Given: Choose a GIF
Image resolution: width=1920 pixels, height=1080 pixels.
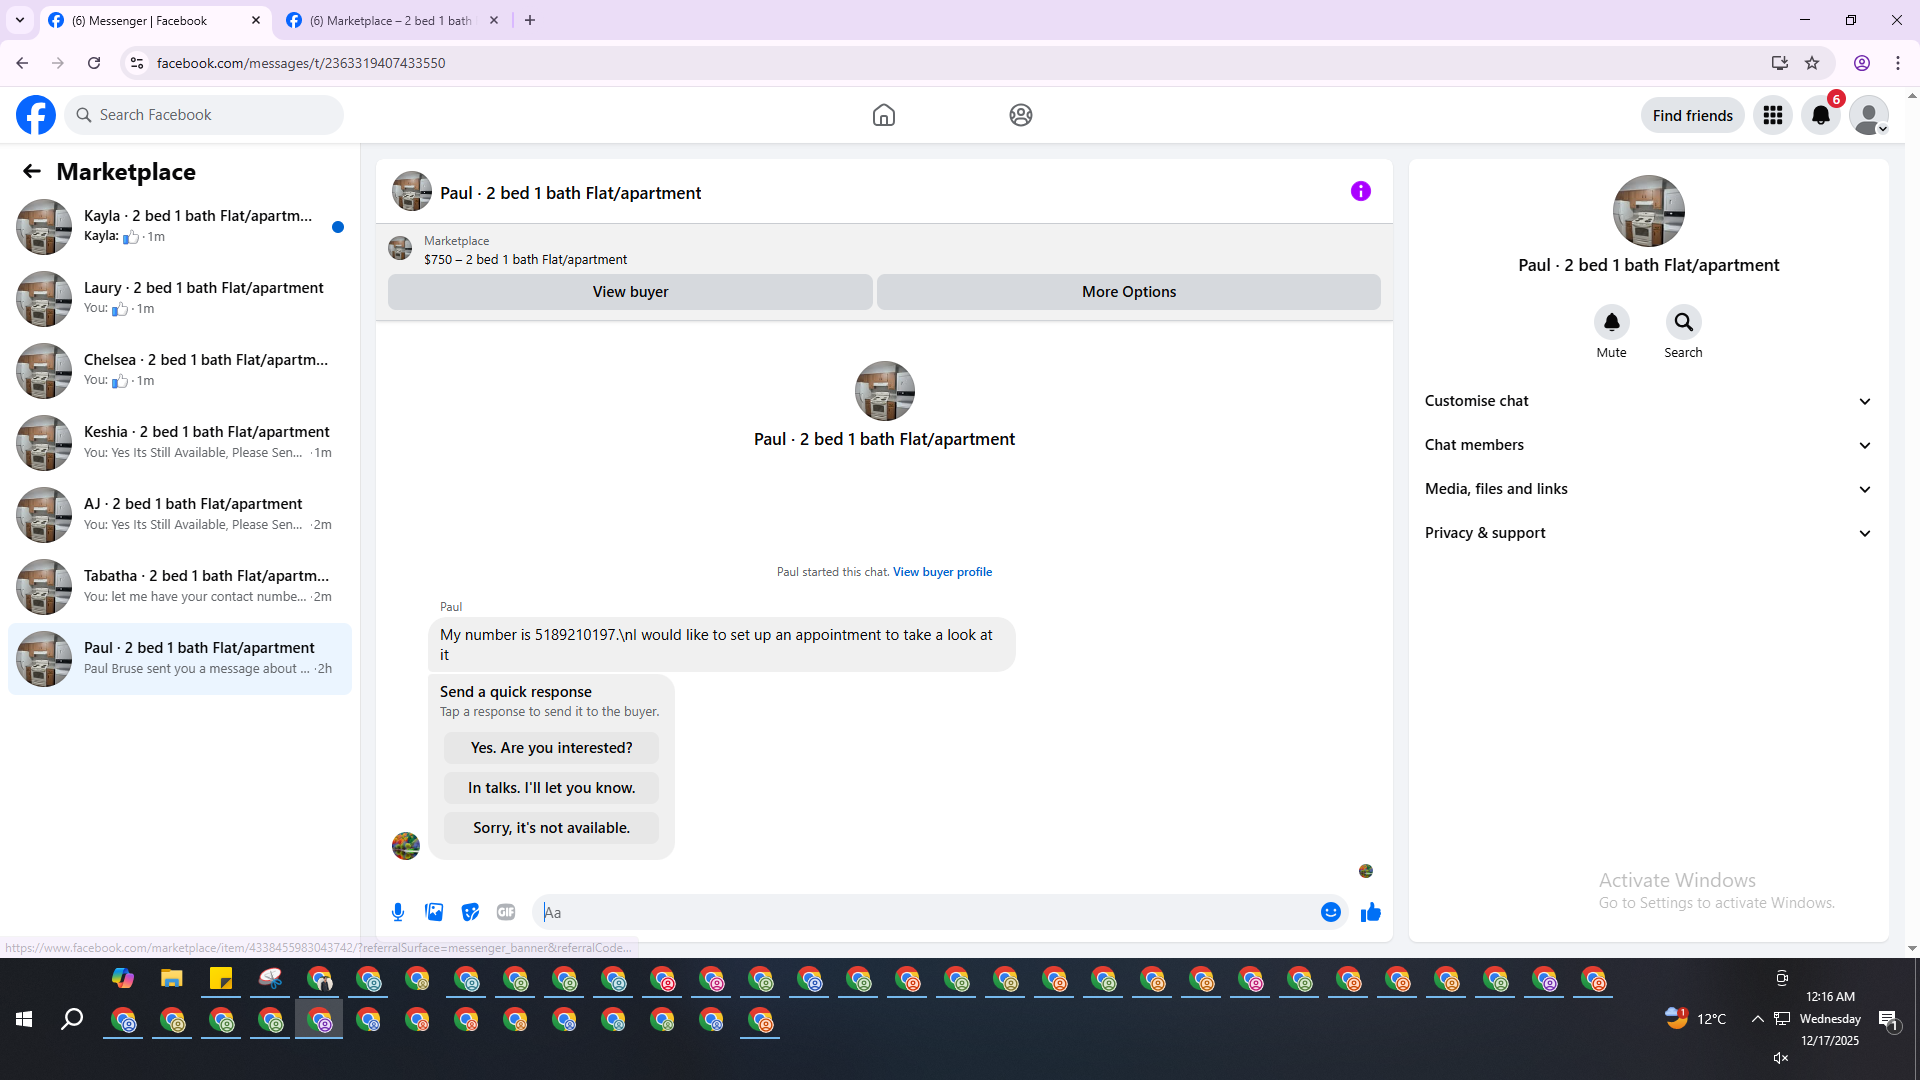Looking at the screenshot, I should (506, 912).
